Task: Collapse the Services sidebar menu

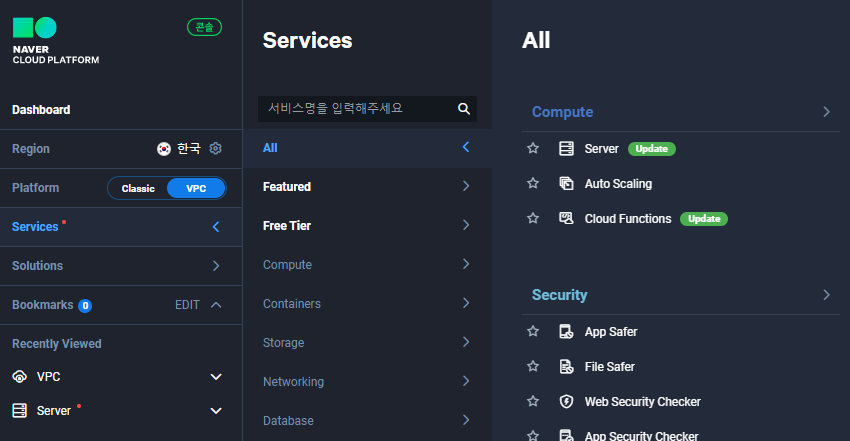Action: [x=216, y=227]
